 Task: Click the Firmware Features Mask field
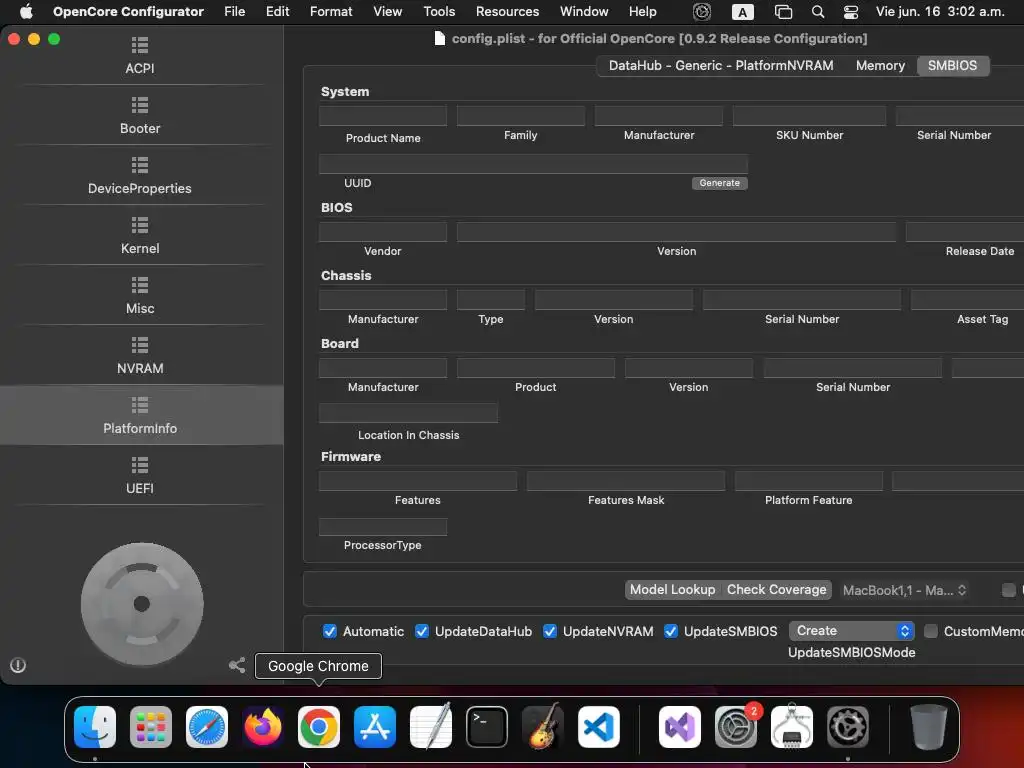coord(626,481)
